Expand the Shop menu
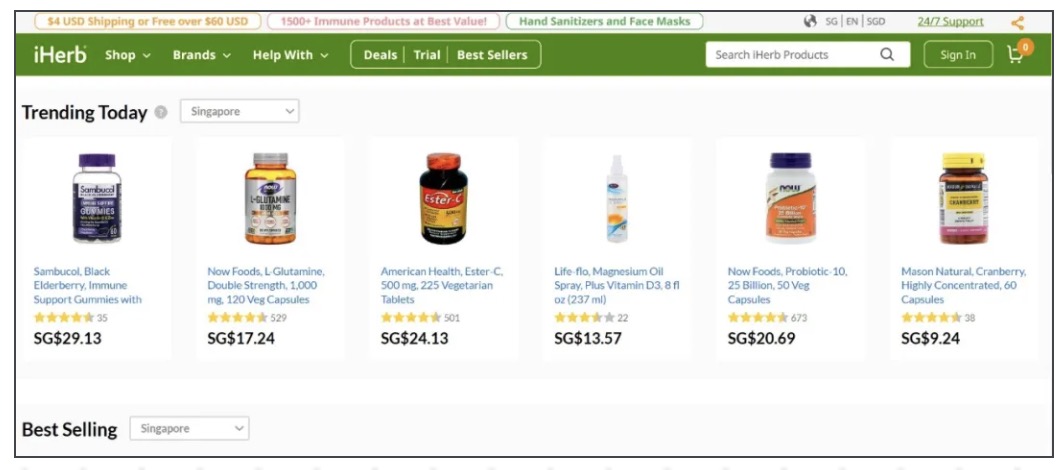This screenshot has width=1064, height=470. [128, 55]
